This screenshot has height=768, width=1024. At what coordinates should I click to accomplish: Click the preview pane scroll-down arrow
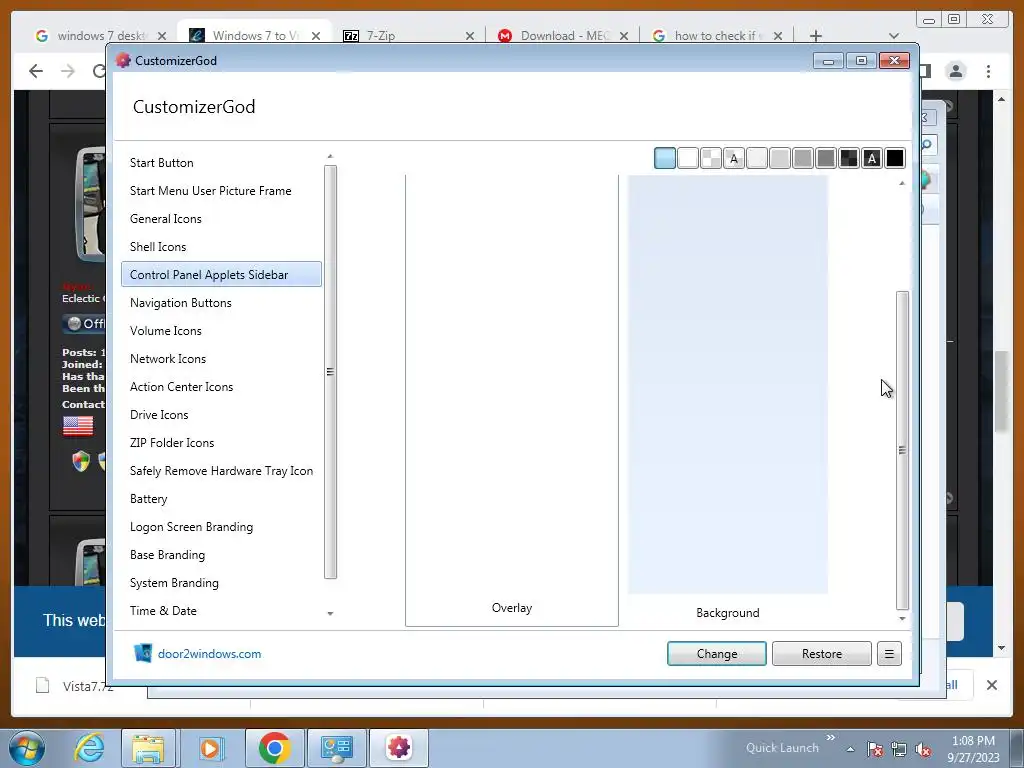click(902, 618)
